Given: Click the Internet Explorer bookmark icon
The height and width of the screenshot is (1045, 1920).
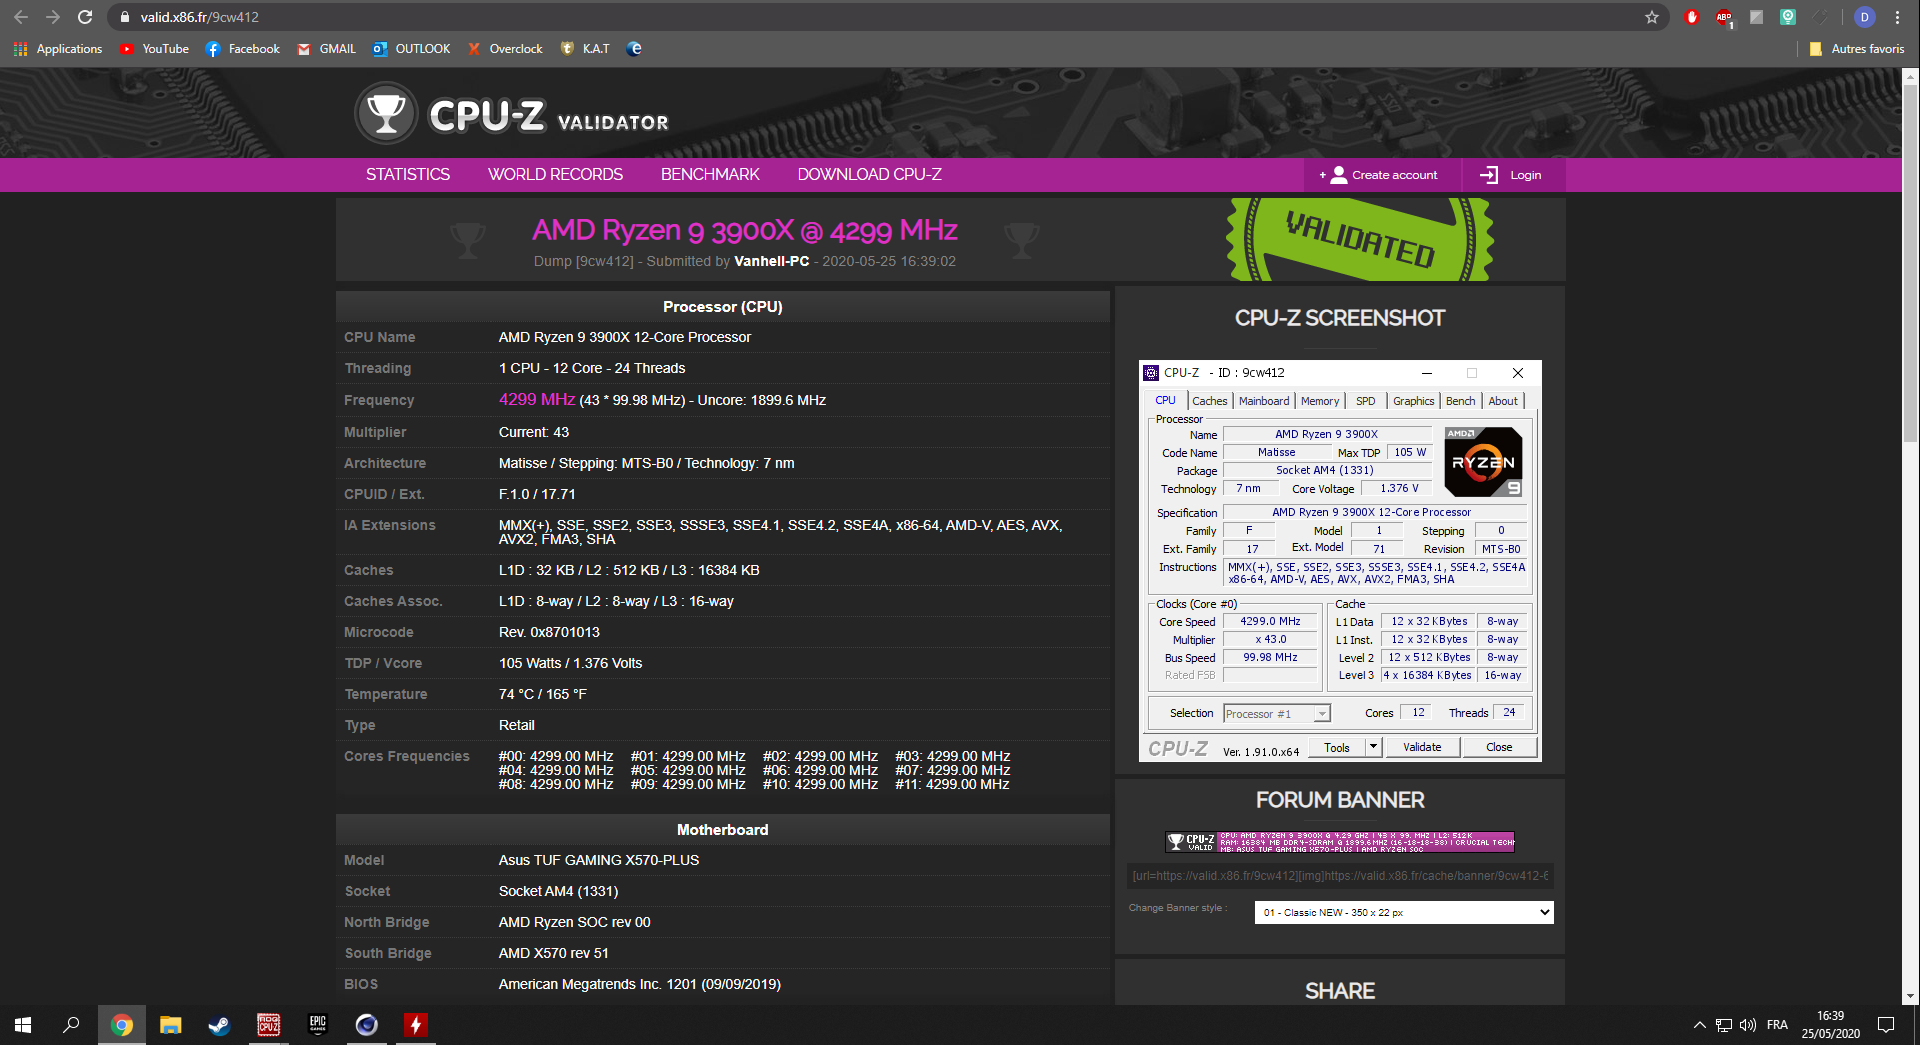Looking at the screenshot, I should point(634,49).
